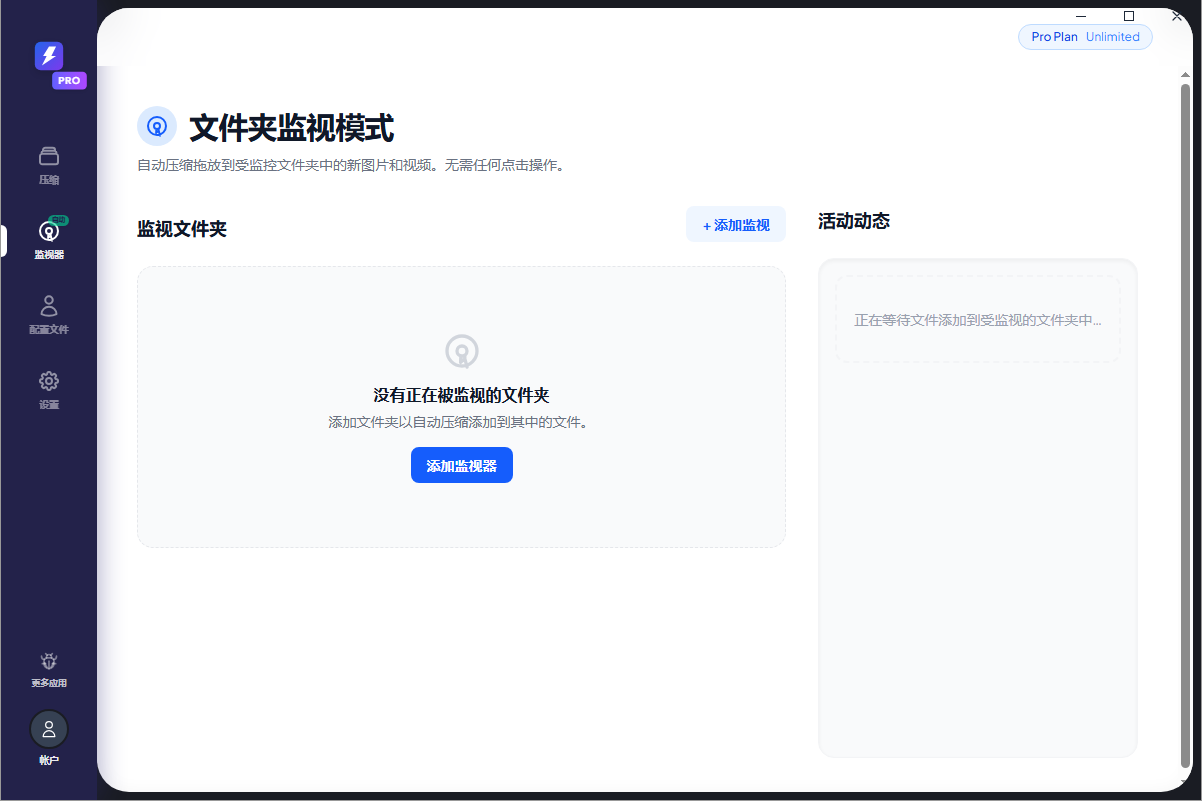This screenshot has width=1202, height=801.
Task: Close the application window
Action: 1177,16
